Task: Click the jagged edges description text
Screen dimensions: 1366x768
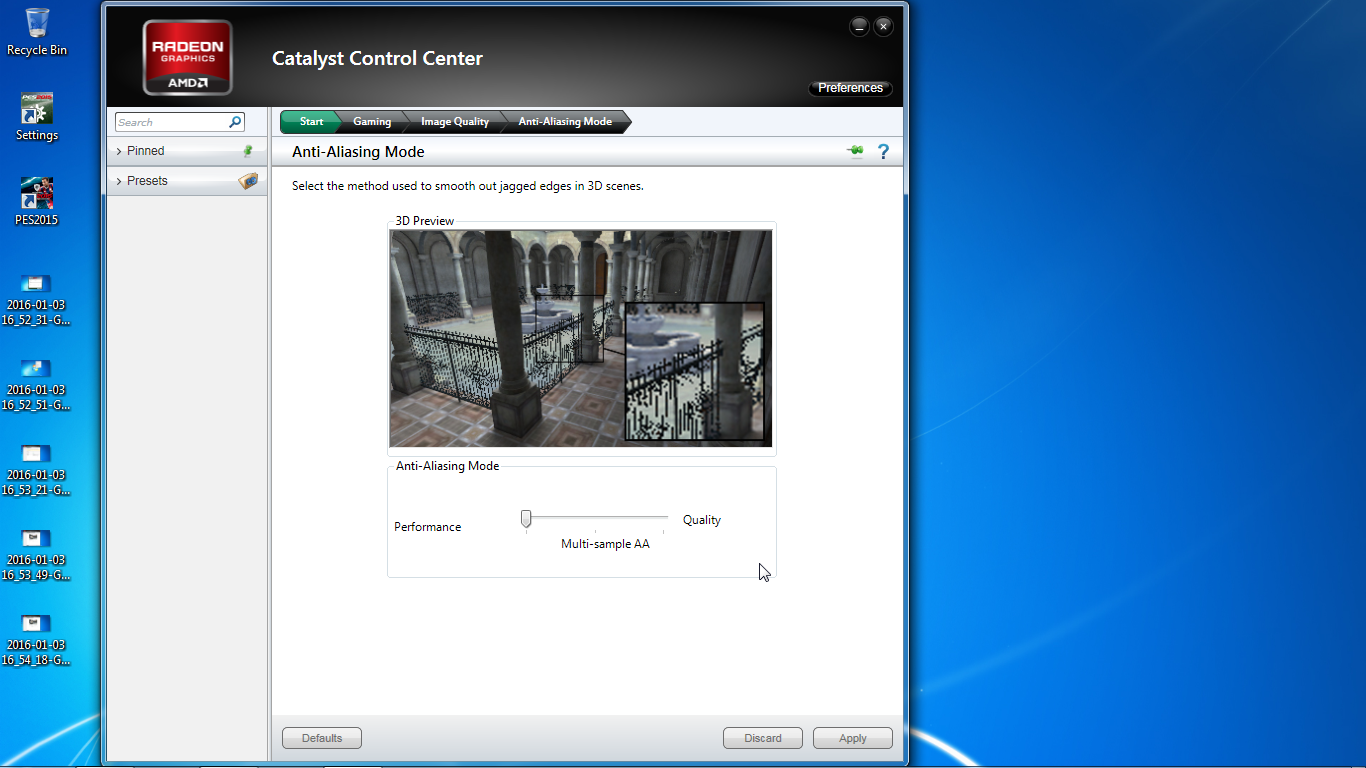Action: click(x=468, y=186)
